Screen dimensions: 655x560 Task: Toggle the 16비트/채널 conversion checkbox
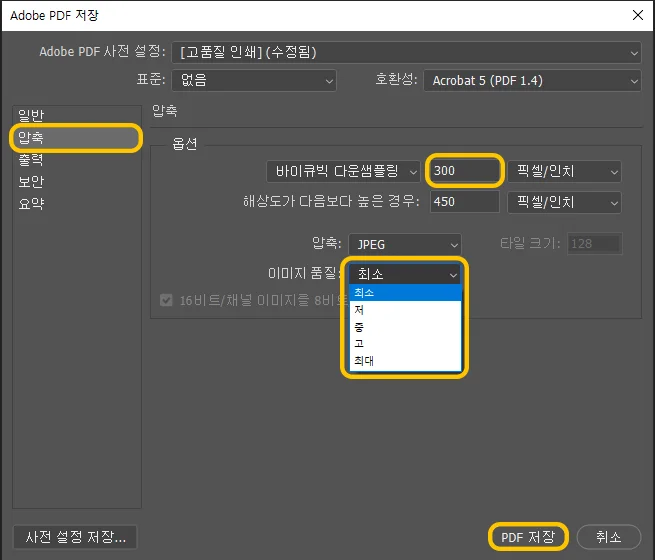coord(166,300)
